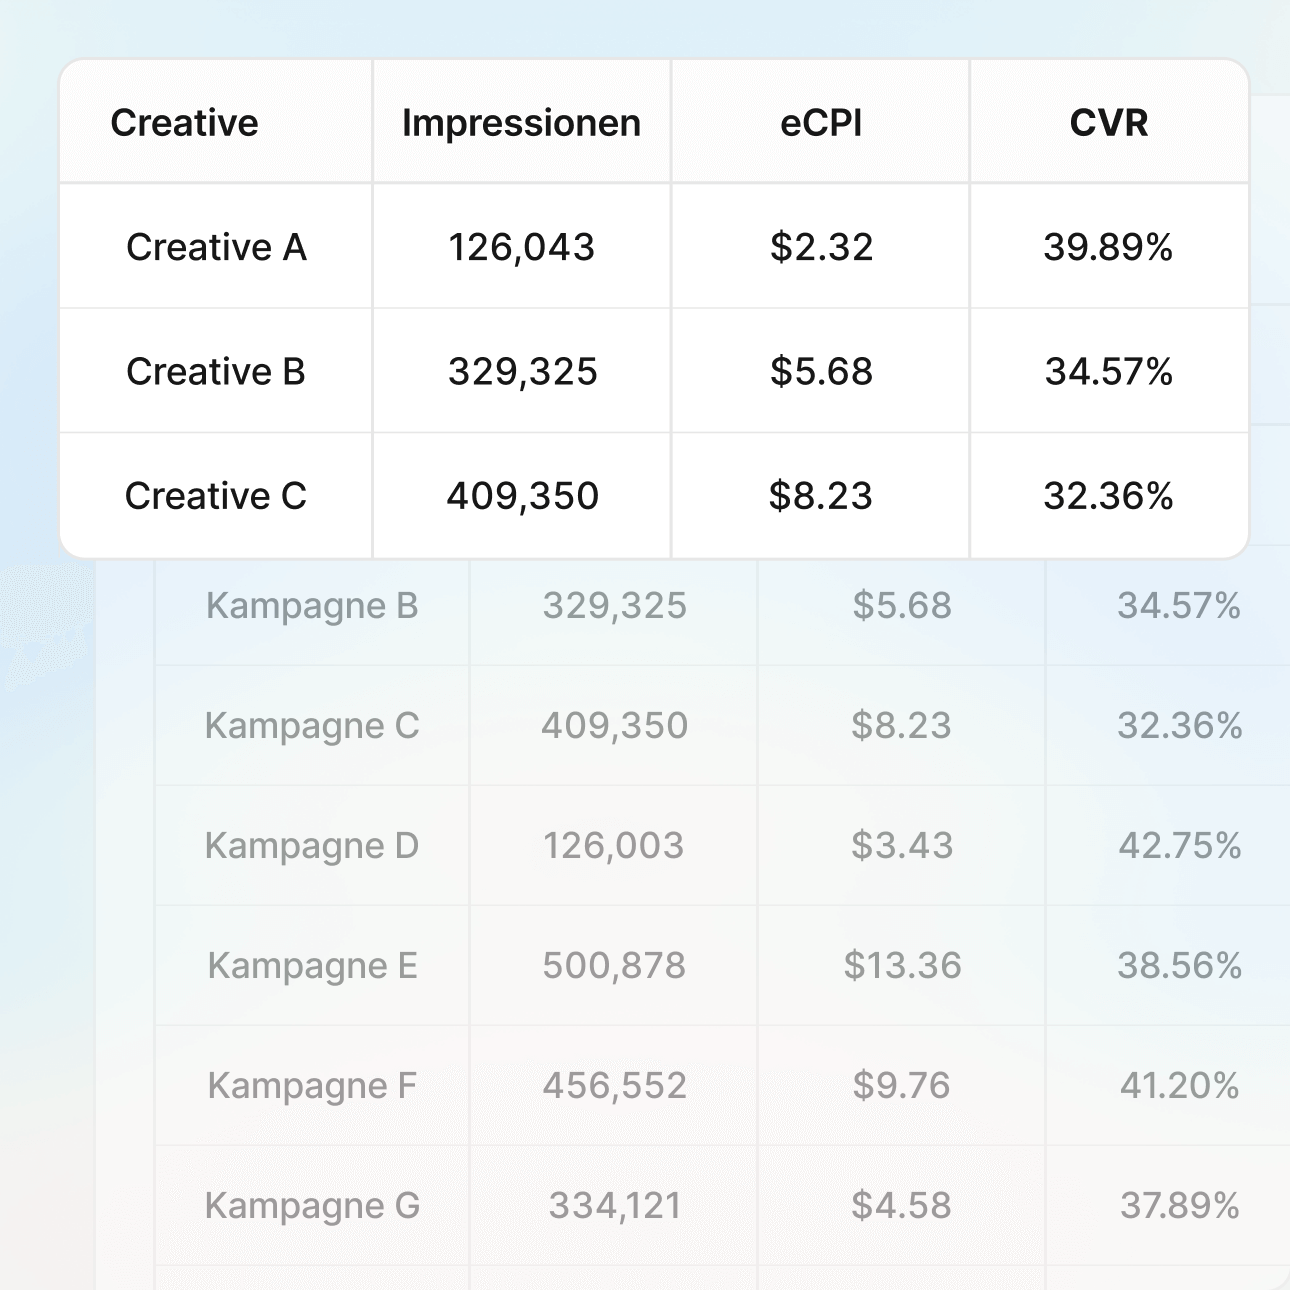Open the Kampagne D row
This screenshot has width=1290, height=1290.
(312, 846)
